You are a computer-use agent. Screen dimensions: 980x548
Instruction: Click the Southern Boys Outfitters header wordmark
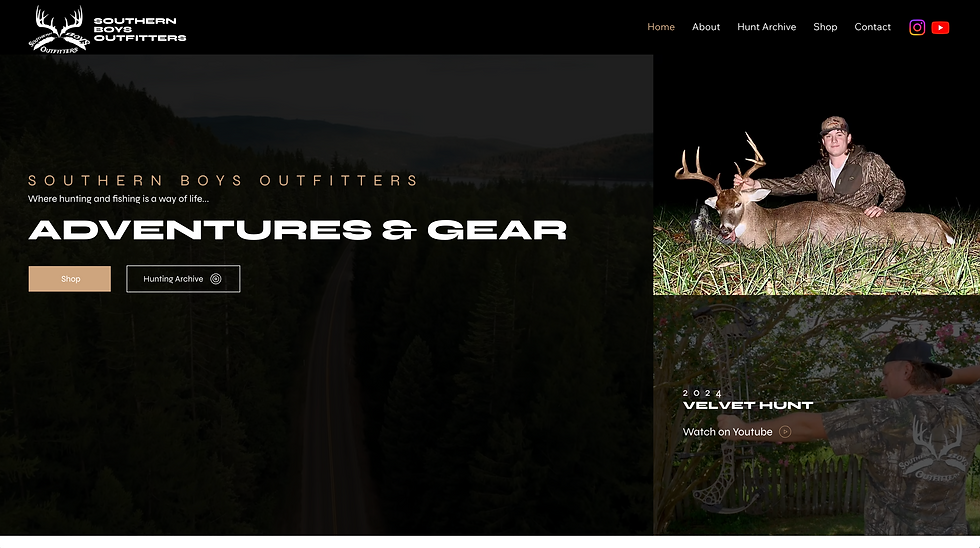point(140,29)
